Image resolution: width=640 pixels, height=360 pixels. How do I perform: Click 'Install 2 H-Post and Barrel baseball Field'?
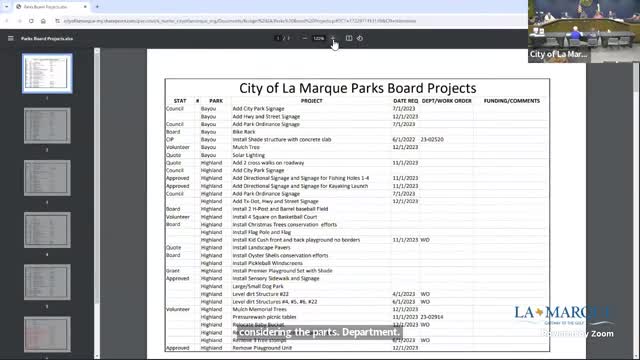point(280,209)
